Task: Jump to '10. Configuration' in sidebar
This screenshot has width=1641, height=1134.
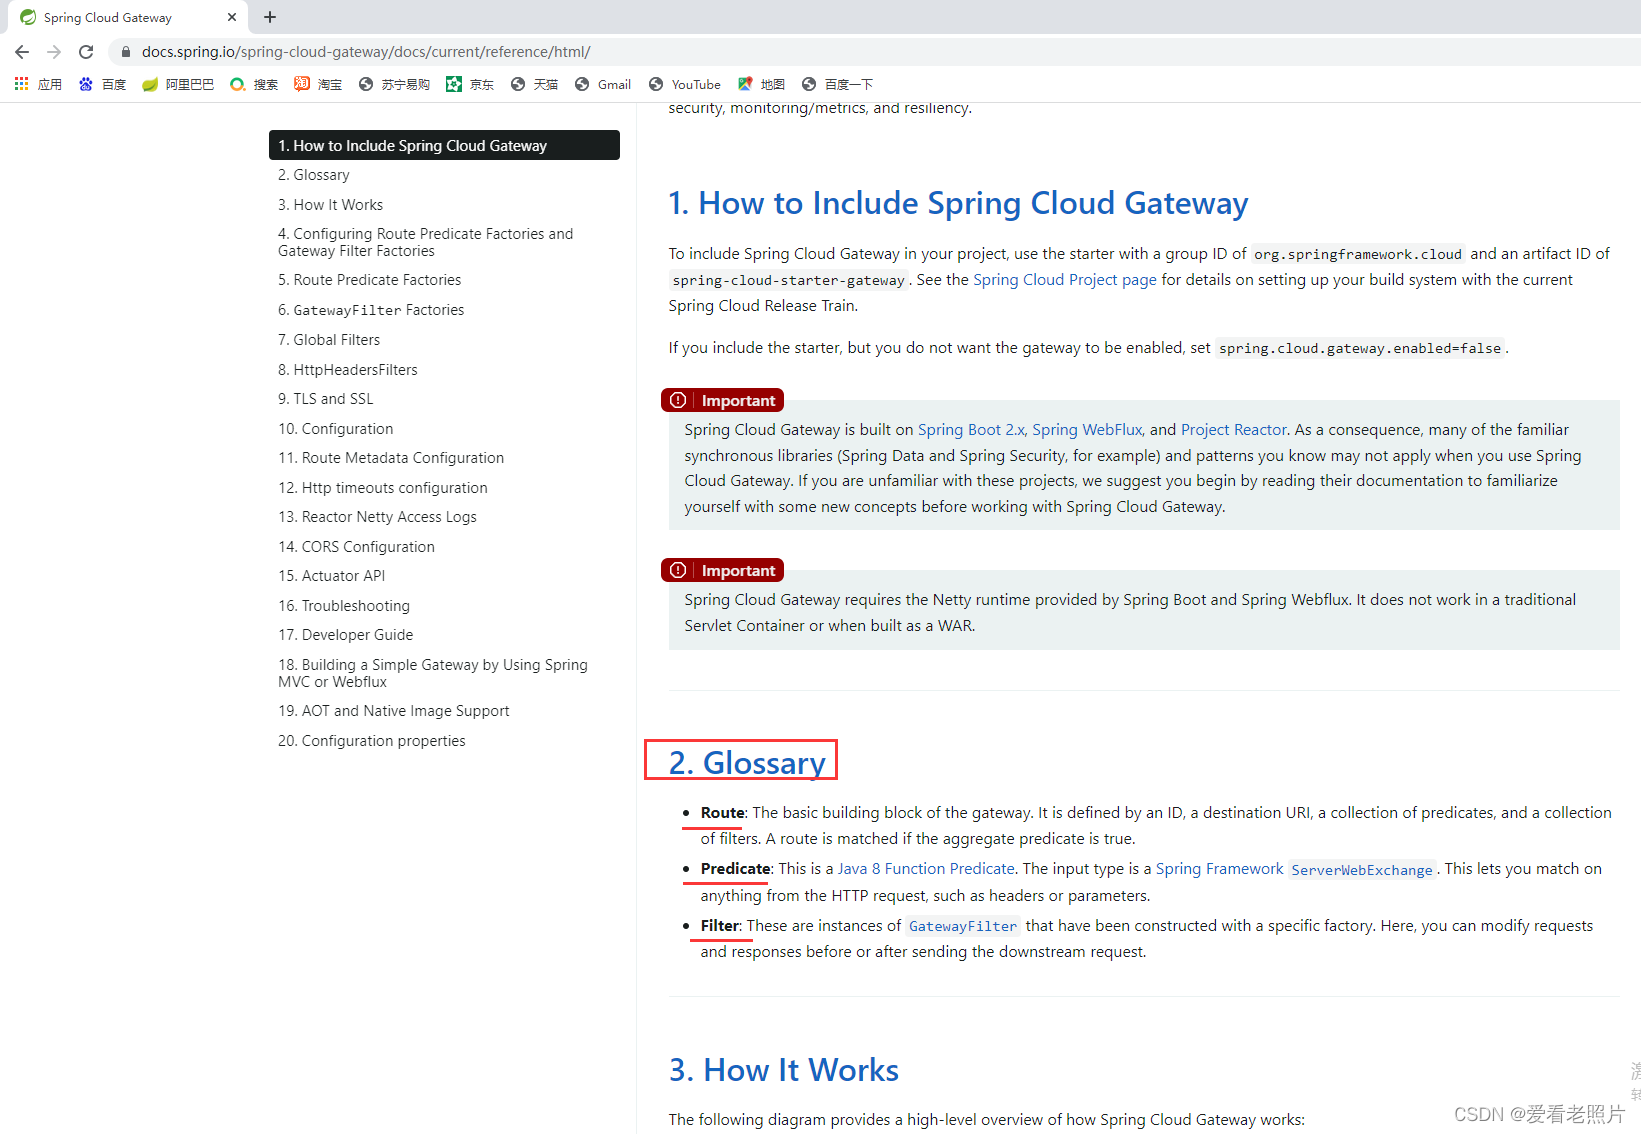Action: (x=336, y=429)
